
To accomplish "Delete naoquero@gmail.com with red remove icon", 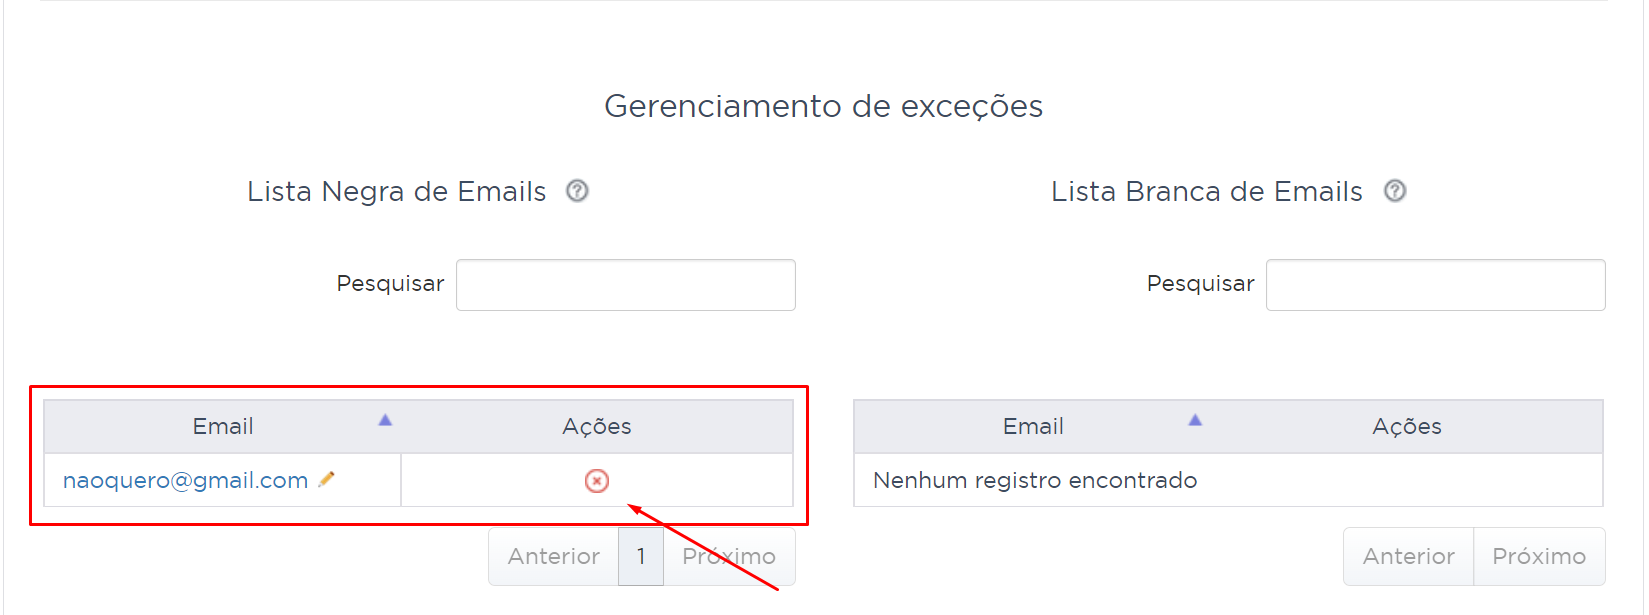I will (597, 481).
